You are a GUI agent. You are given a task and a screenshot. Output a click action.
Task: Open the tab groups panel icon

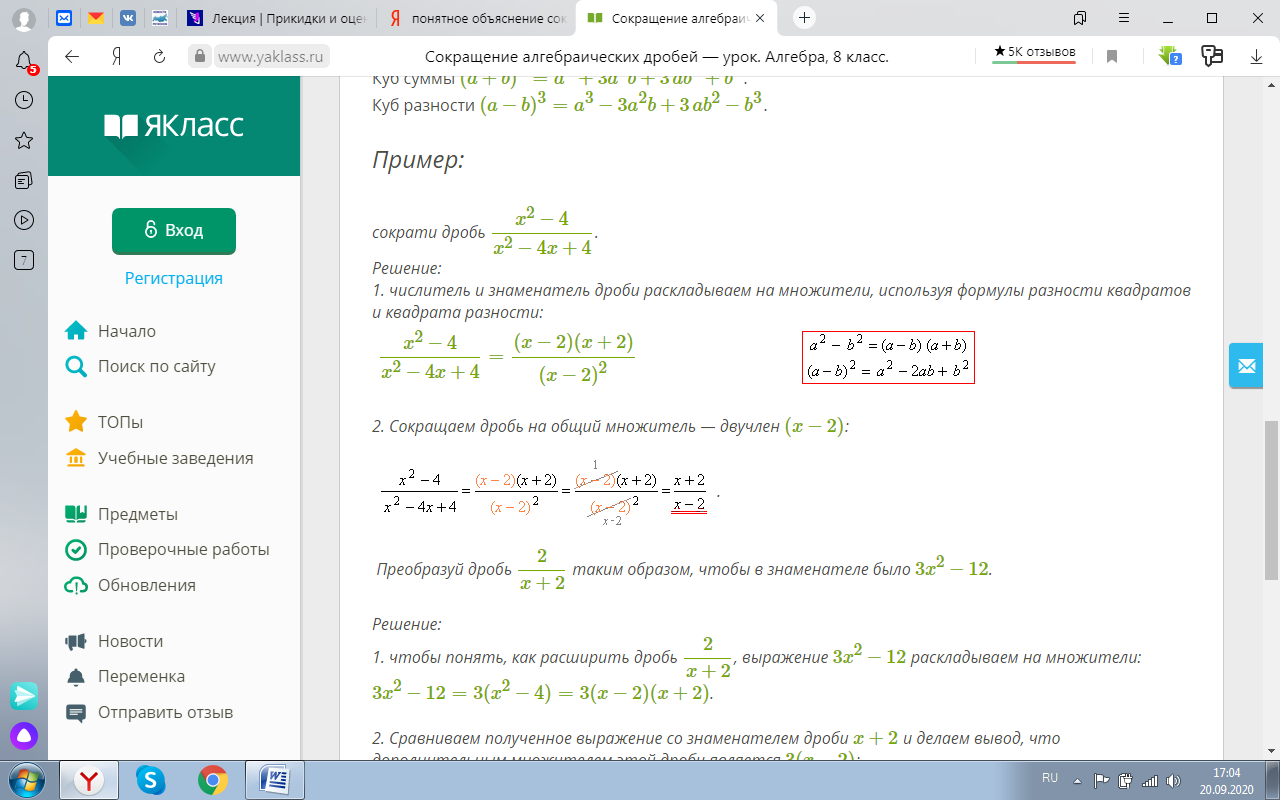click(x=1079, y=18)
